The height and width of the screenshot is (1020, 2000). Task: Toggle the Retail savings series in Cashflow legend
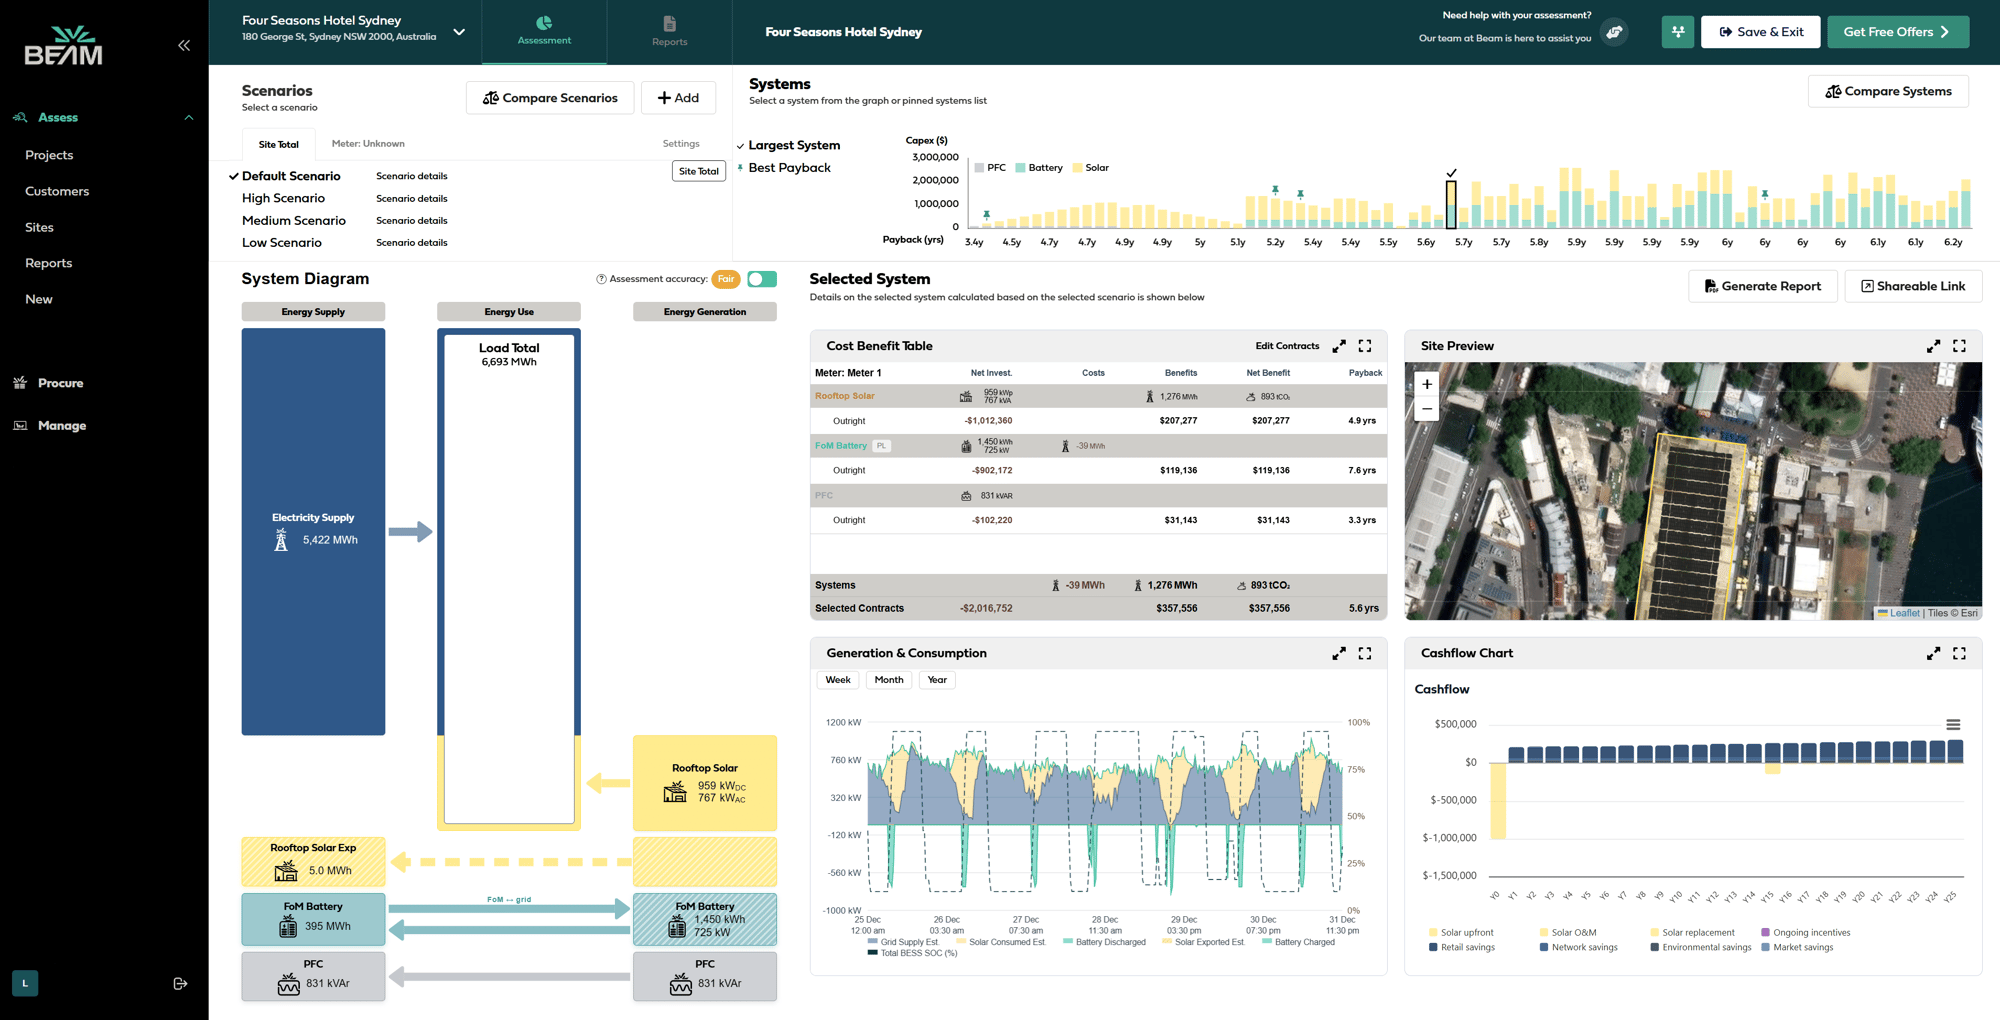[1462, 947]
